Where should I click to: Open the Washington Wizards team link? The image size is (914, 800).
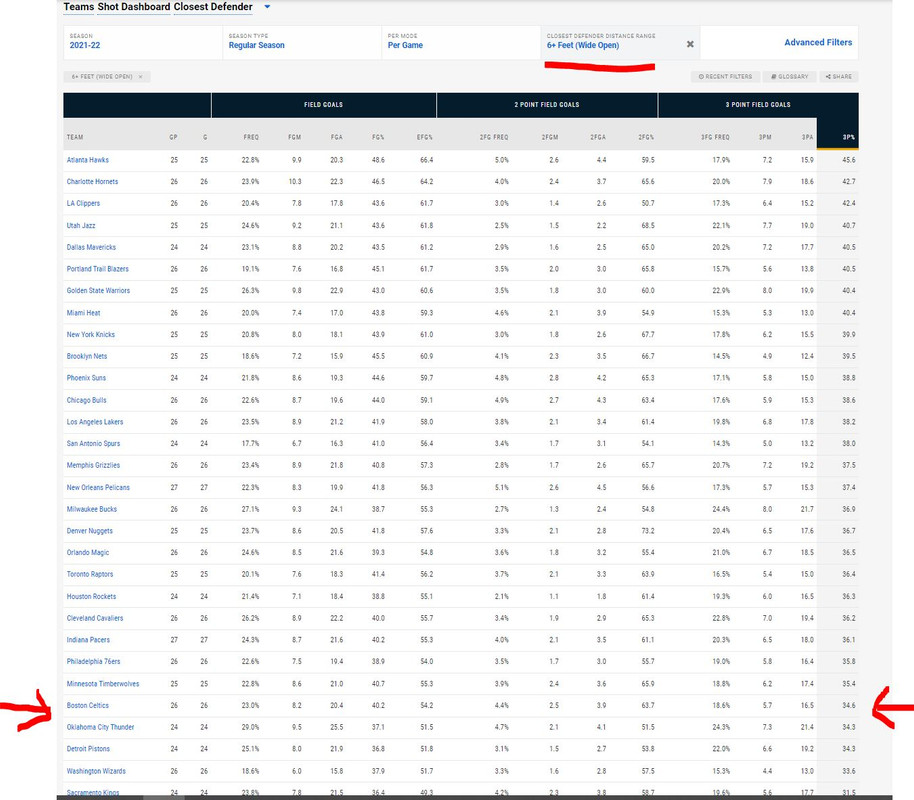pyautogui.click(x=96, y=771)
